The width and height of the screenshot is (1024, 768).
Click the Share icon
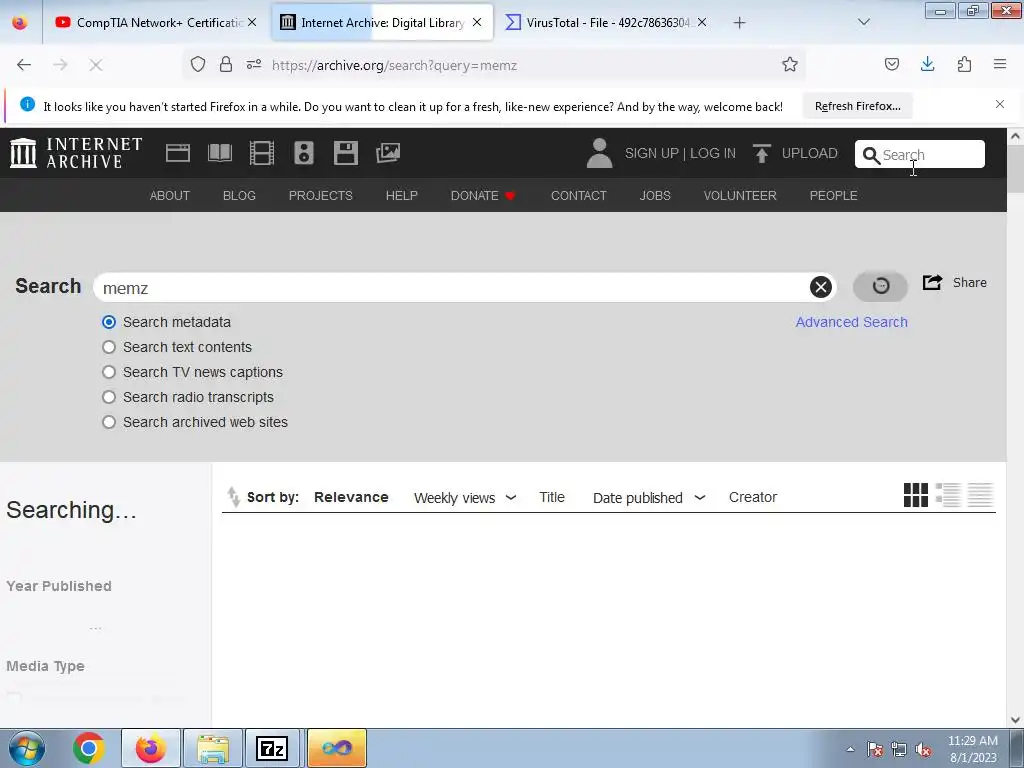coord(933,282)
